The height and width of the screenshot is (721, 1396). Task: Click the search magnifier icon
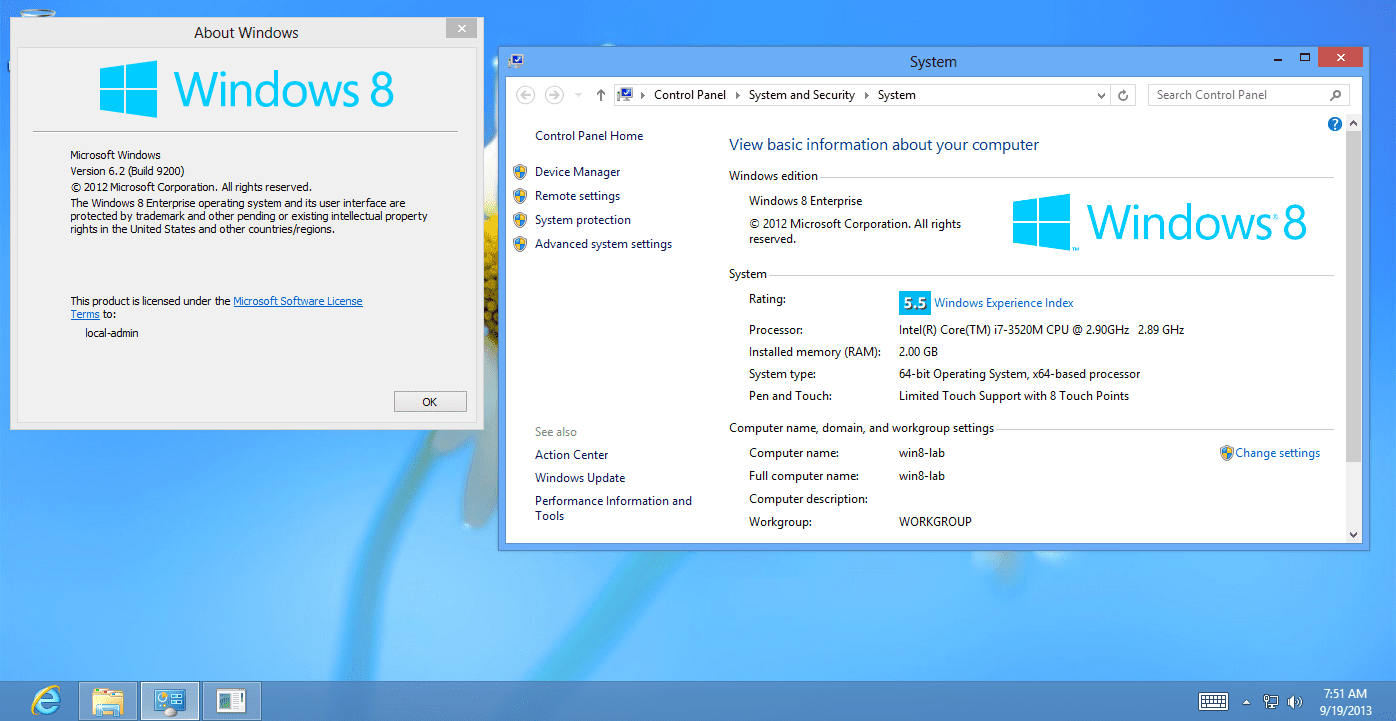[x=1336, y=95]
